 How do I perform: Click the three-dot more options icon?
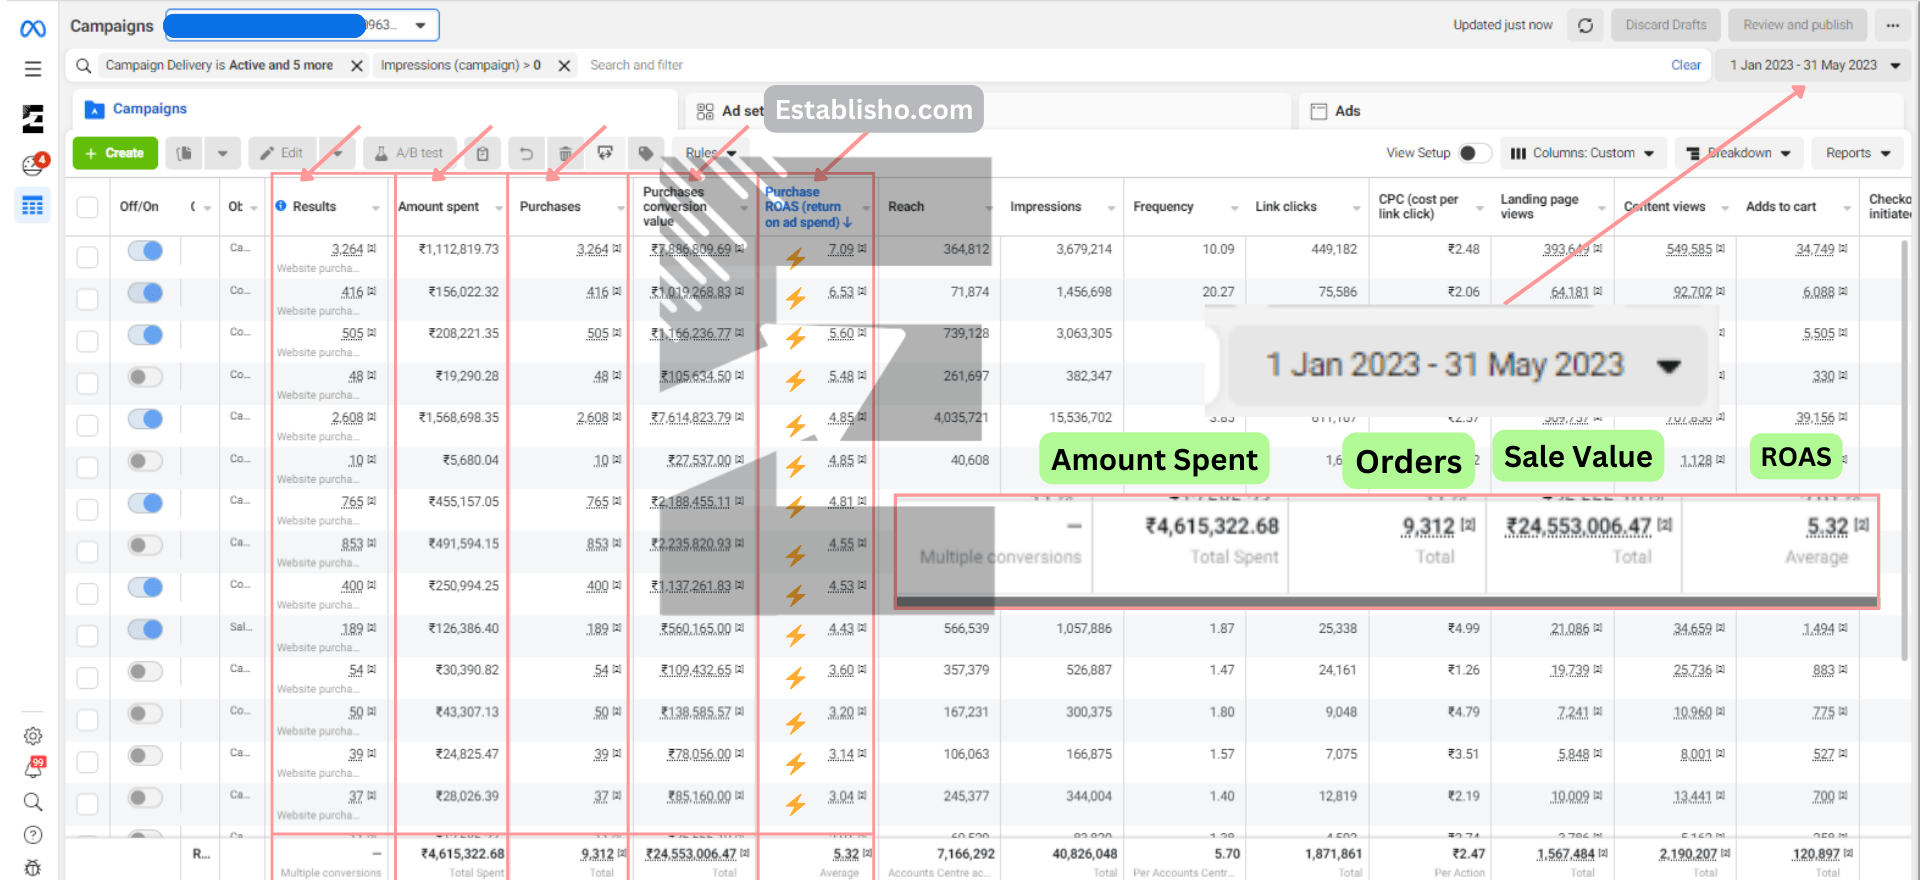[1892, 26]
